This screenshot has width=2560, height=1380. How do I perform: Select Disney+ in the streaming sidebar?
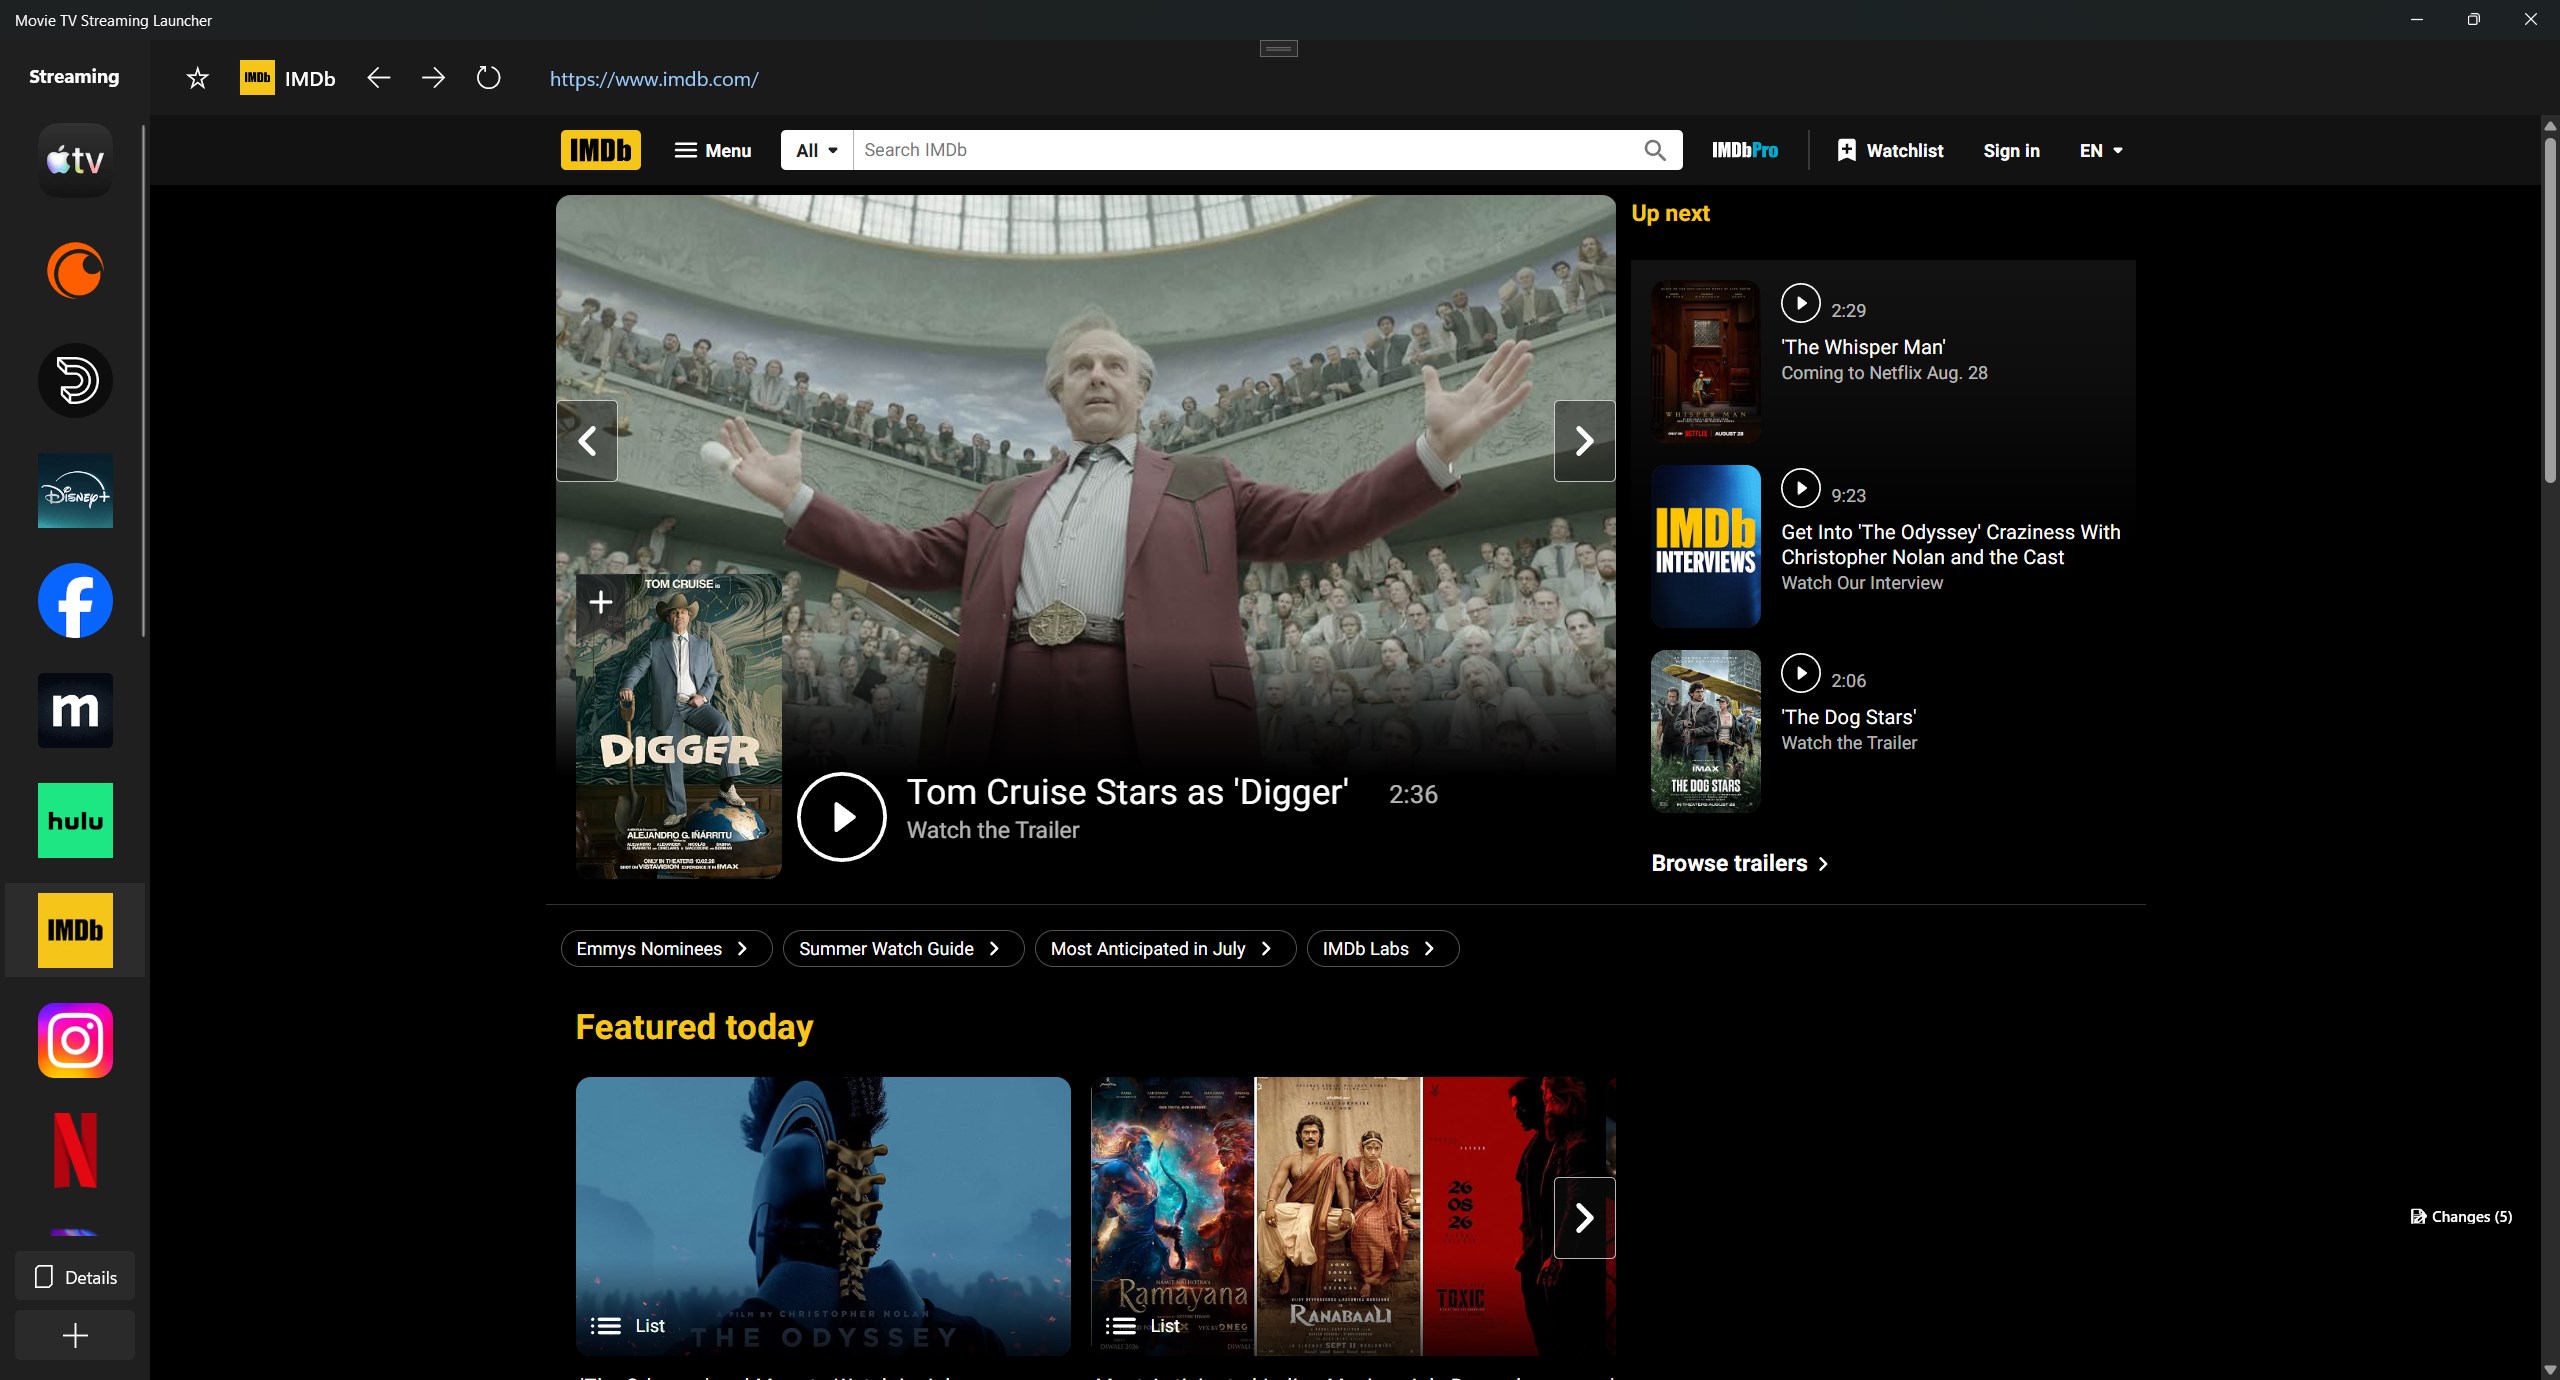(75, 490)
